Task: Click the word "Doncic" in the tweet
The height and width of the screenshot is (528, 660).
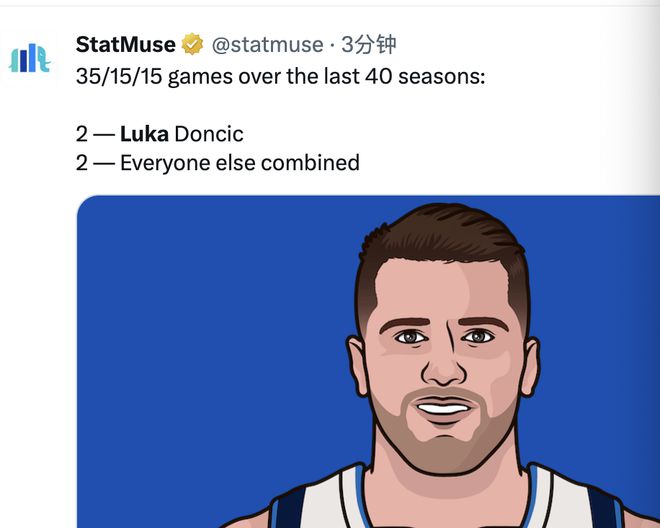Action: click(208, 134)
